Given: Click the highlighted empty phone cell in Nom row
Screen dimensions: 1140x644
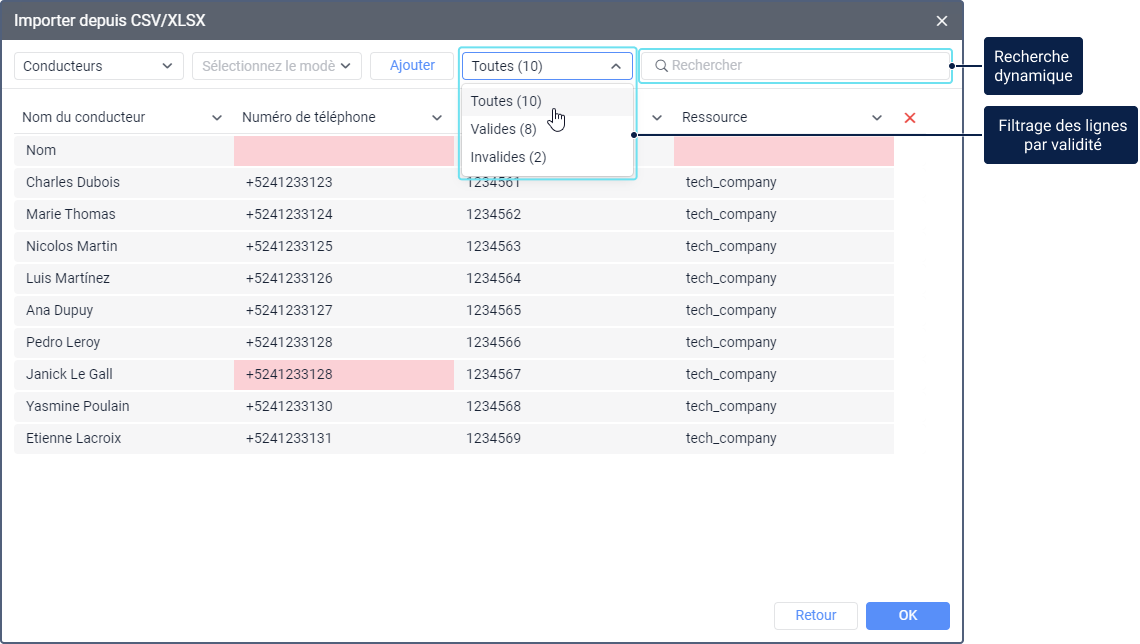Looking at the screenshot, I should pos(344,150).
